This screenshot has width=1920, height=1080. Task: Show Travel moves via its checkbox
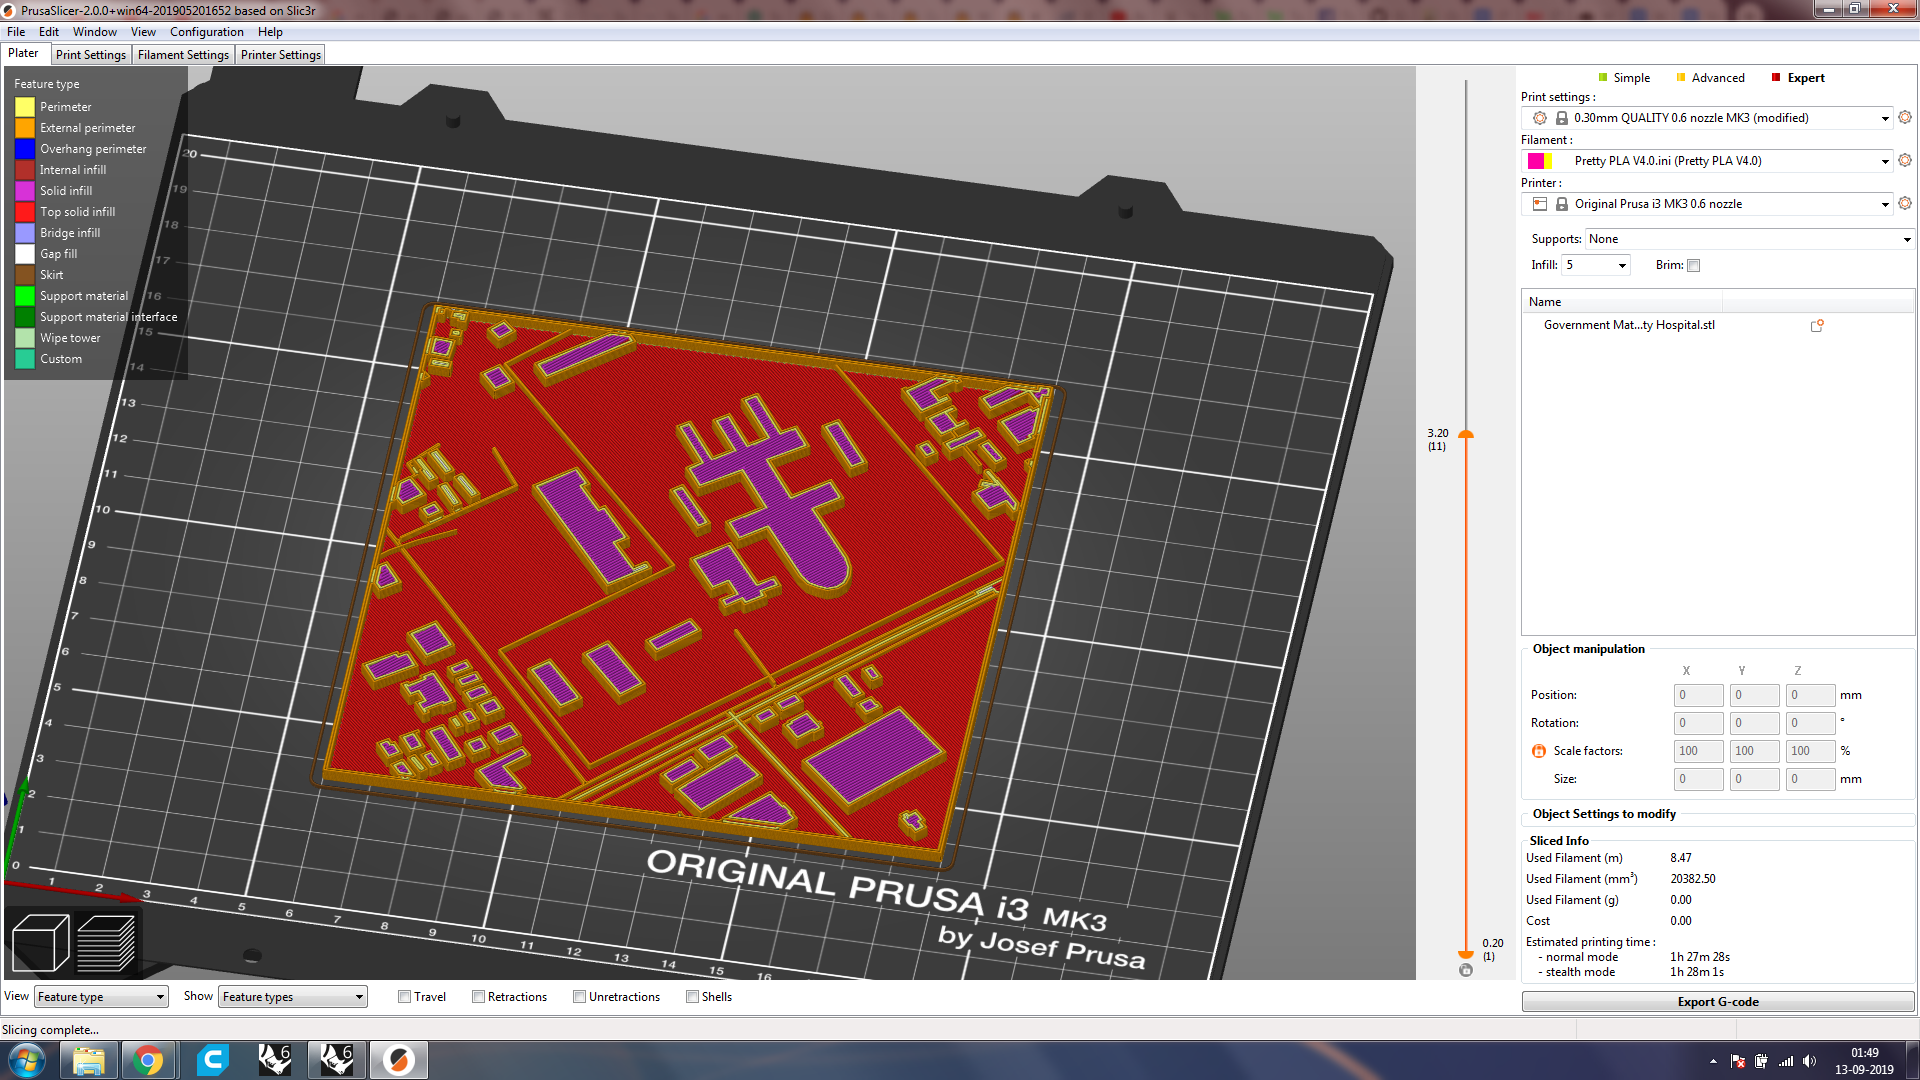(404, 996)
